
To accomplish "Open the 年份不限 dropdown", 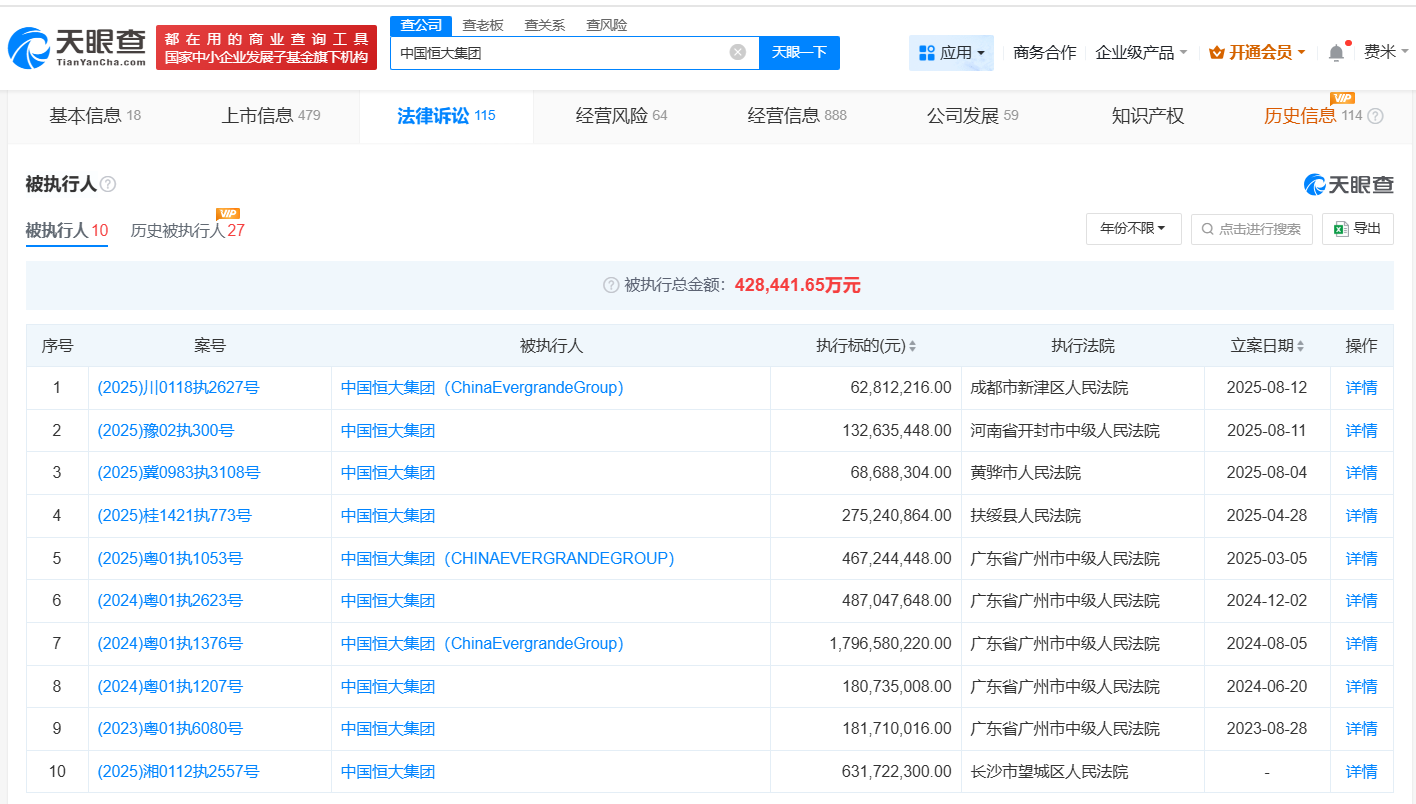I will (x=1133, y=229).
